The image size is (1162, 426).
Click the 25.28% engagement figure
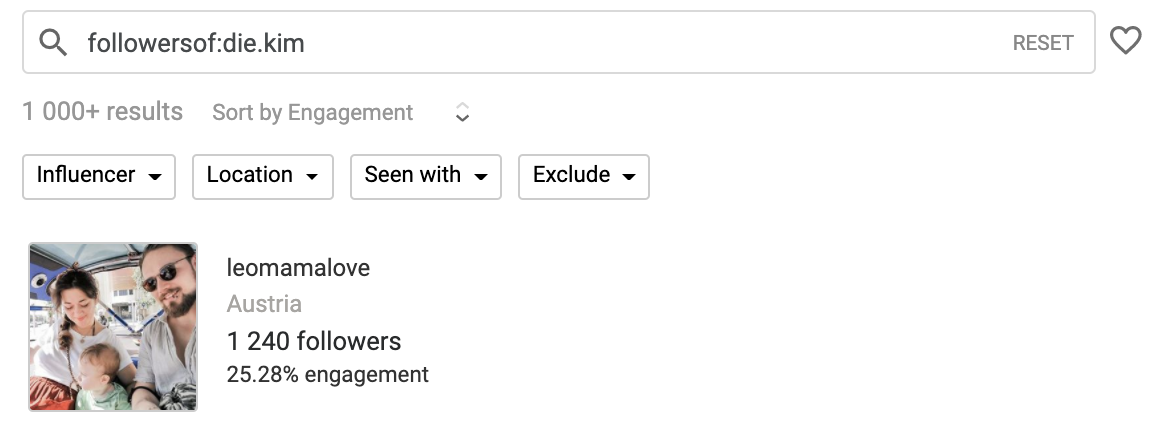click(x=328, y=374)
